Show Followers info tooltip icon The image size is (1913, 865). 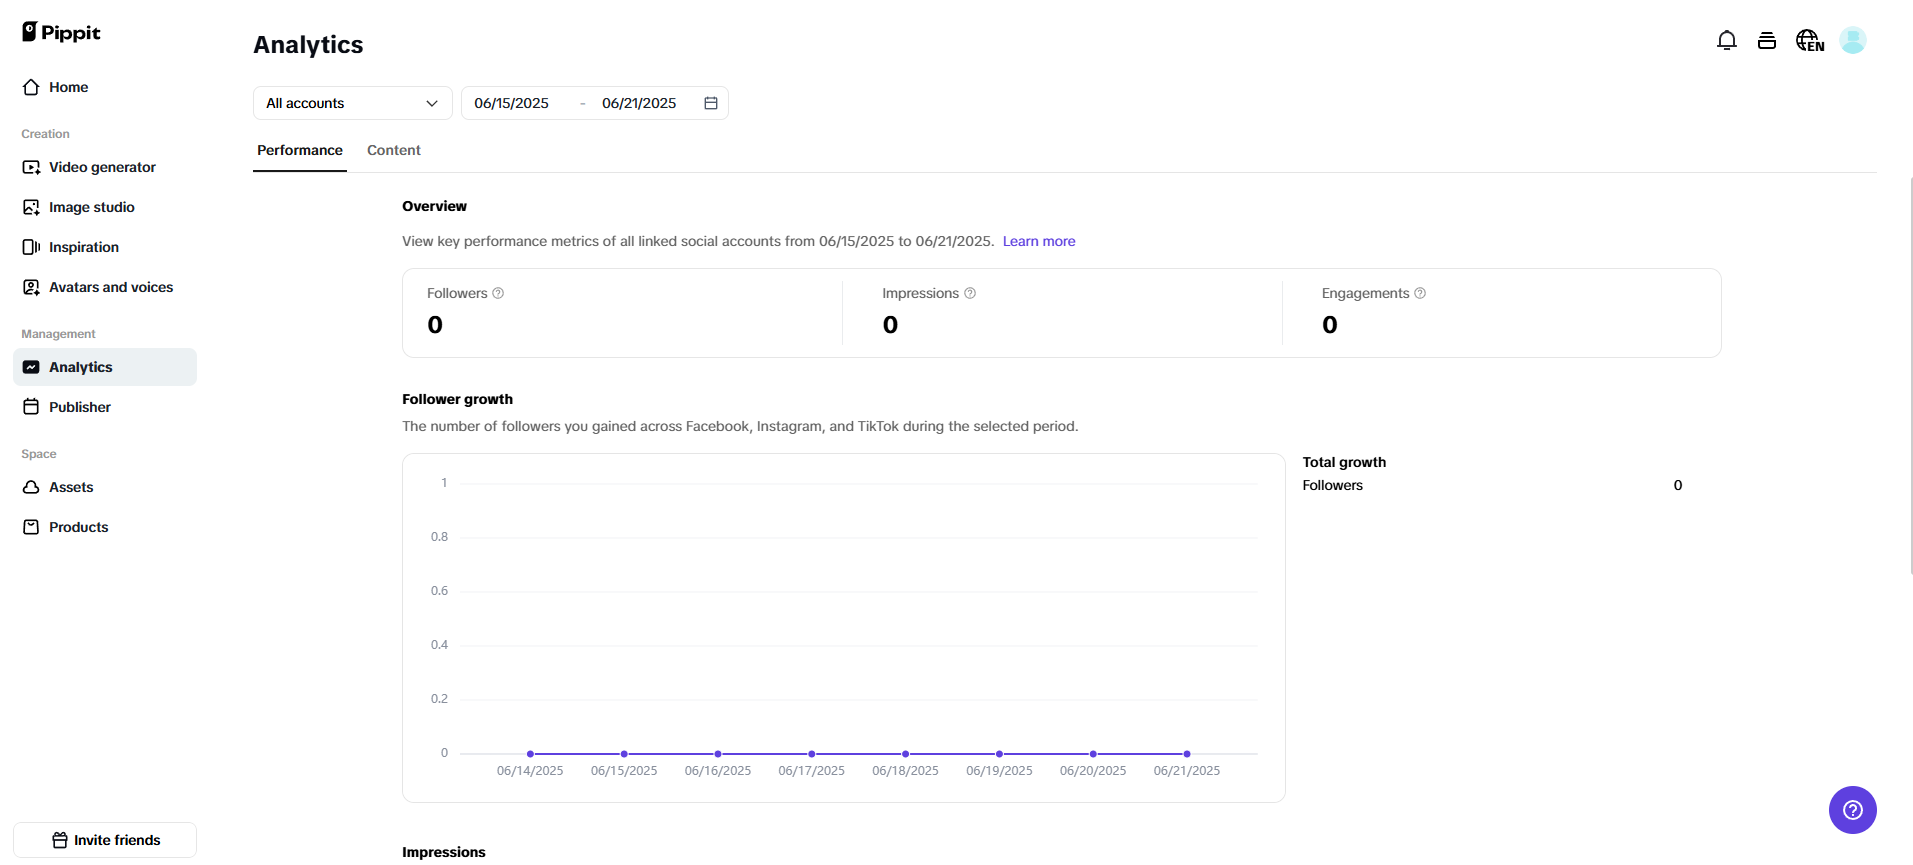498,293
